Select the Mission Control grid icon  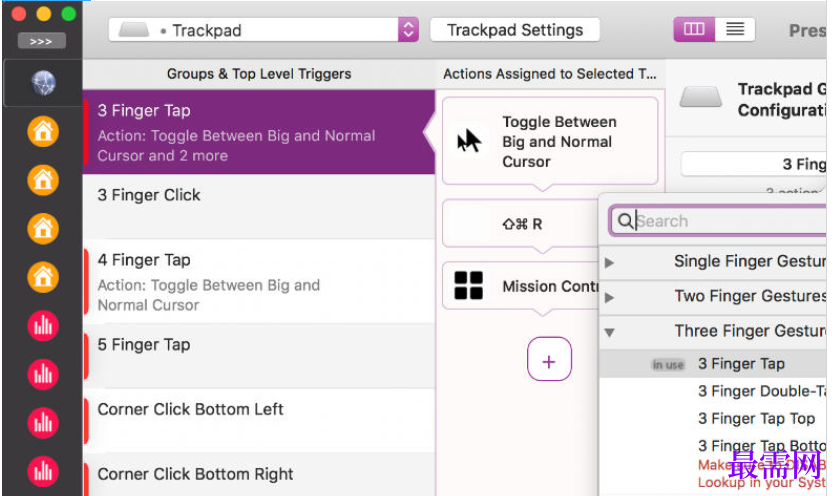point(468,285)
